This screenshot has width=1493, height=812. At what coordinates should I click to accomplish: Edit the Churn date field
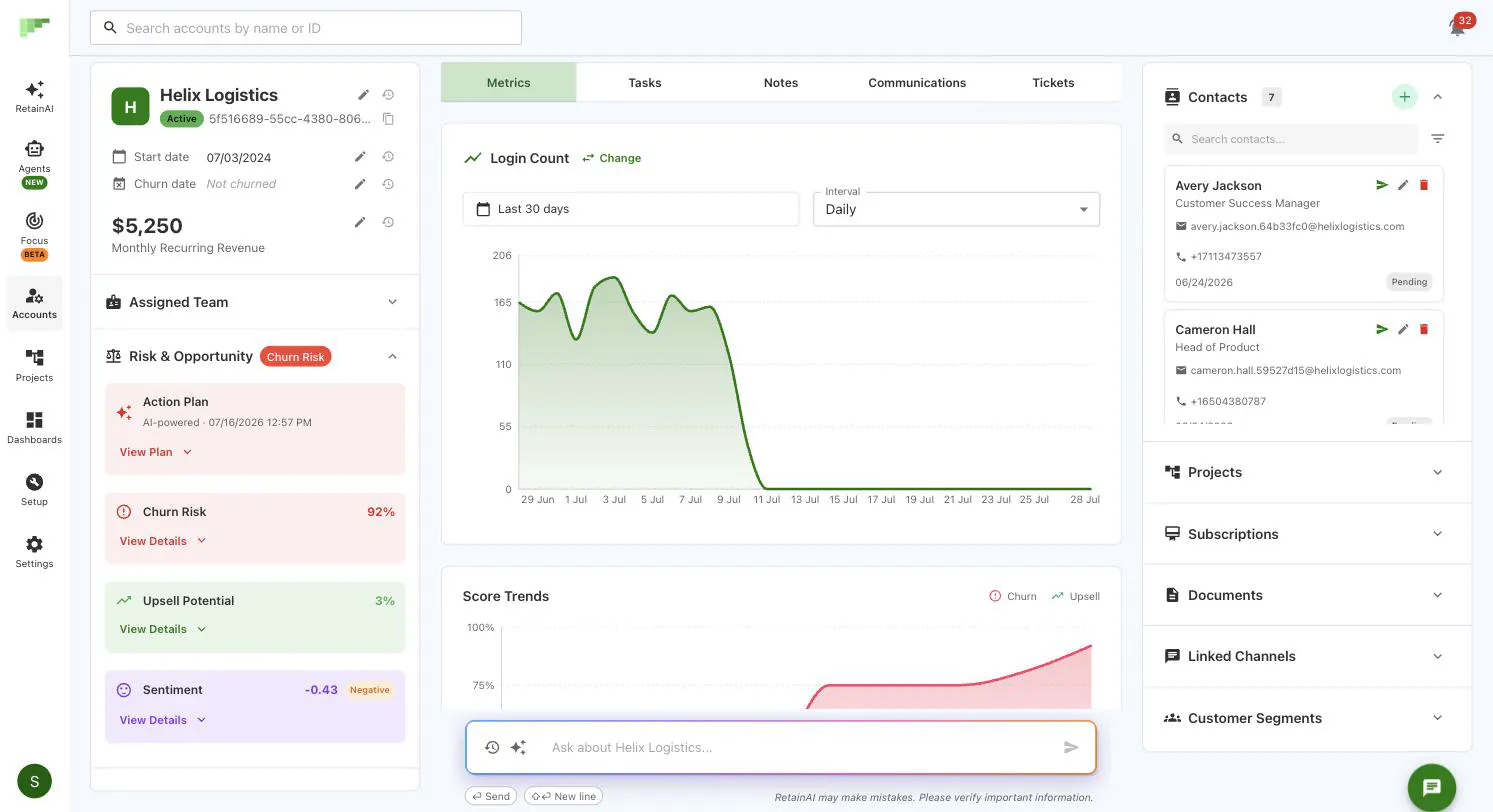(360, 184)
